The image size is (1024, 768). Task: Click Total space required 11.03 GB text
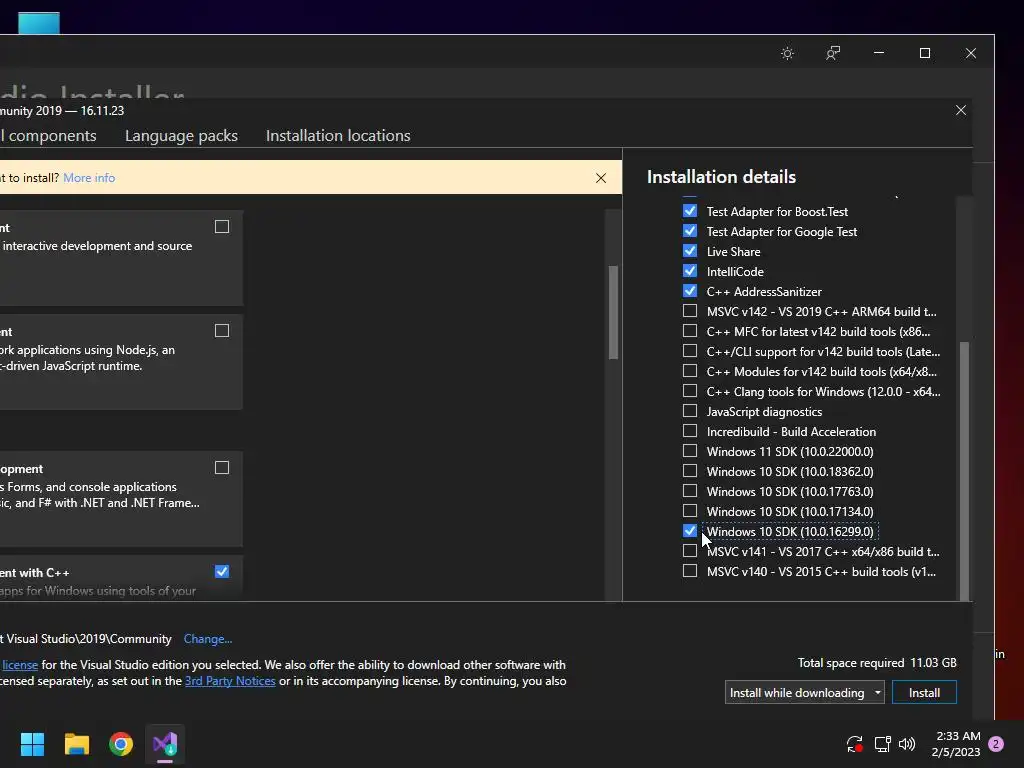(877, 663)
